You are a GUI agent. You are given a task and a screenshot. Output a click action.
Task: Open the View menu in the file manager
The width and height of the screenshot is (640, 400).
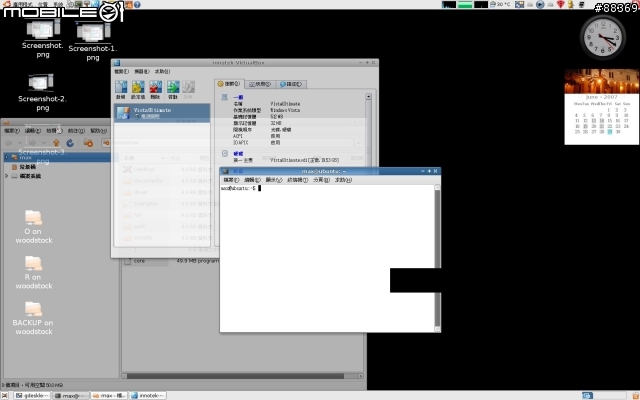coord(54,131)
